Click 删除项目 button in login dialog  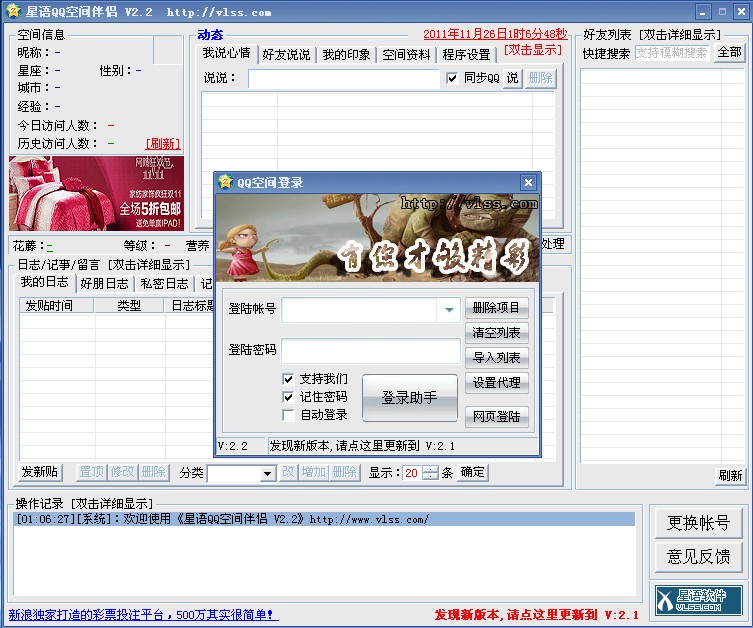(497, 308)
